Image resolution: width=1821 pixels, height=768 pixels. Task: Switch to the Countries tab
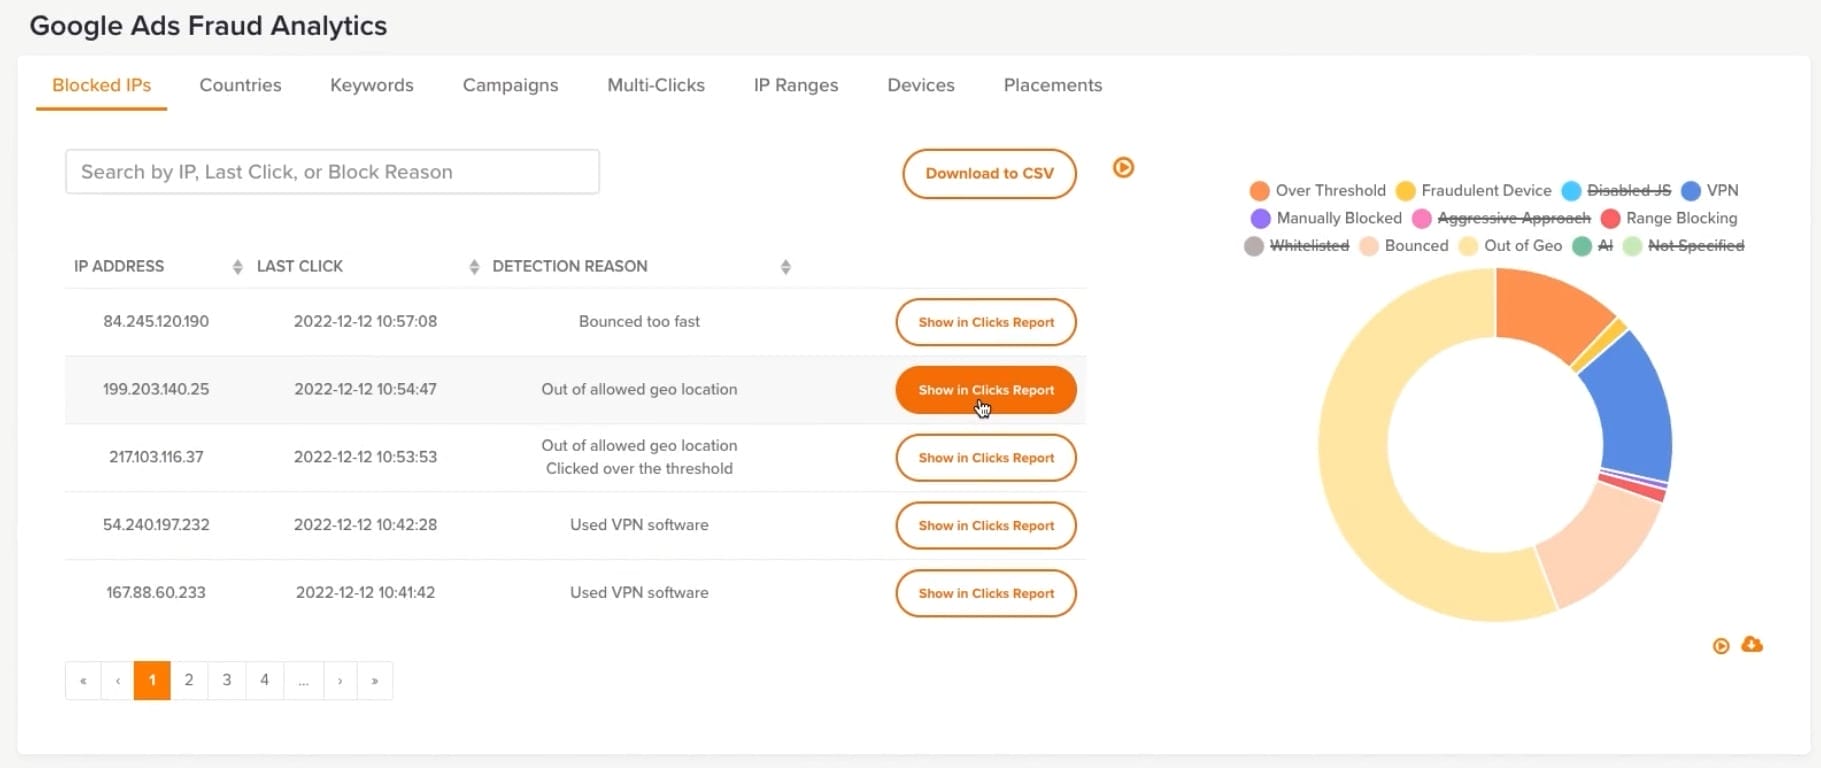(240, 86)
